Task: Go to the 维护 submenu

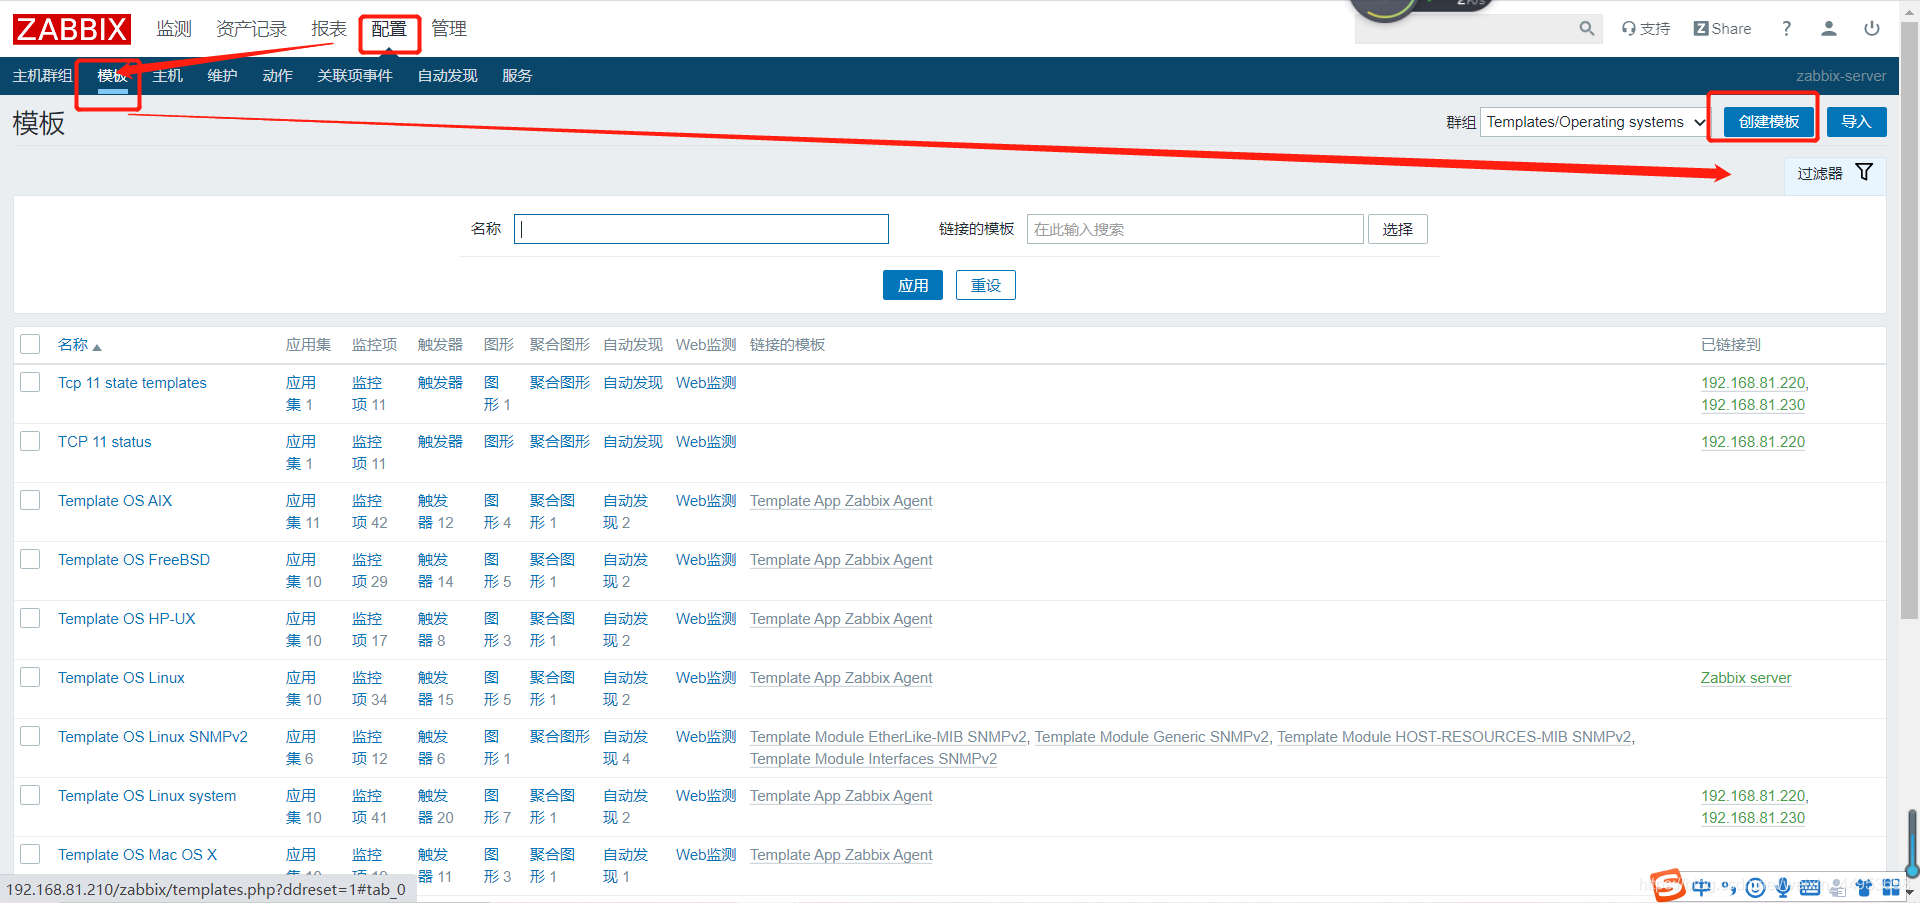Action: [x=222, y=76]
